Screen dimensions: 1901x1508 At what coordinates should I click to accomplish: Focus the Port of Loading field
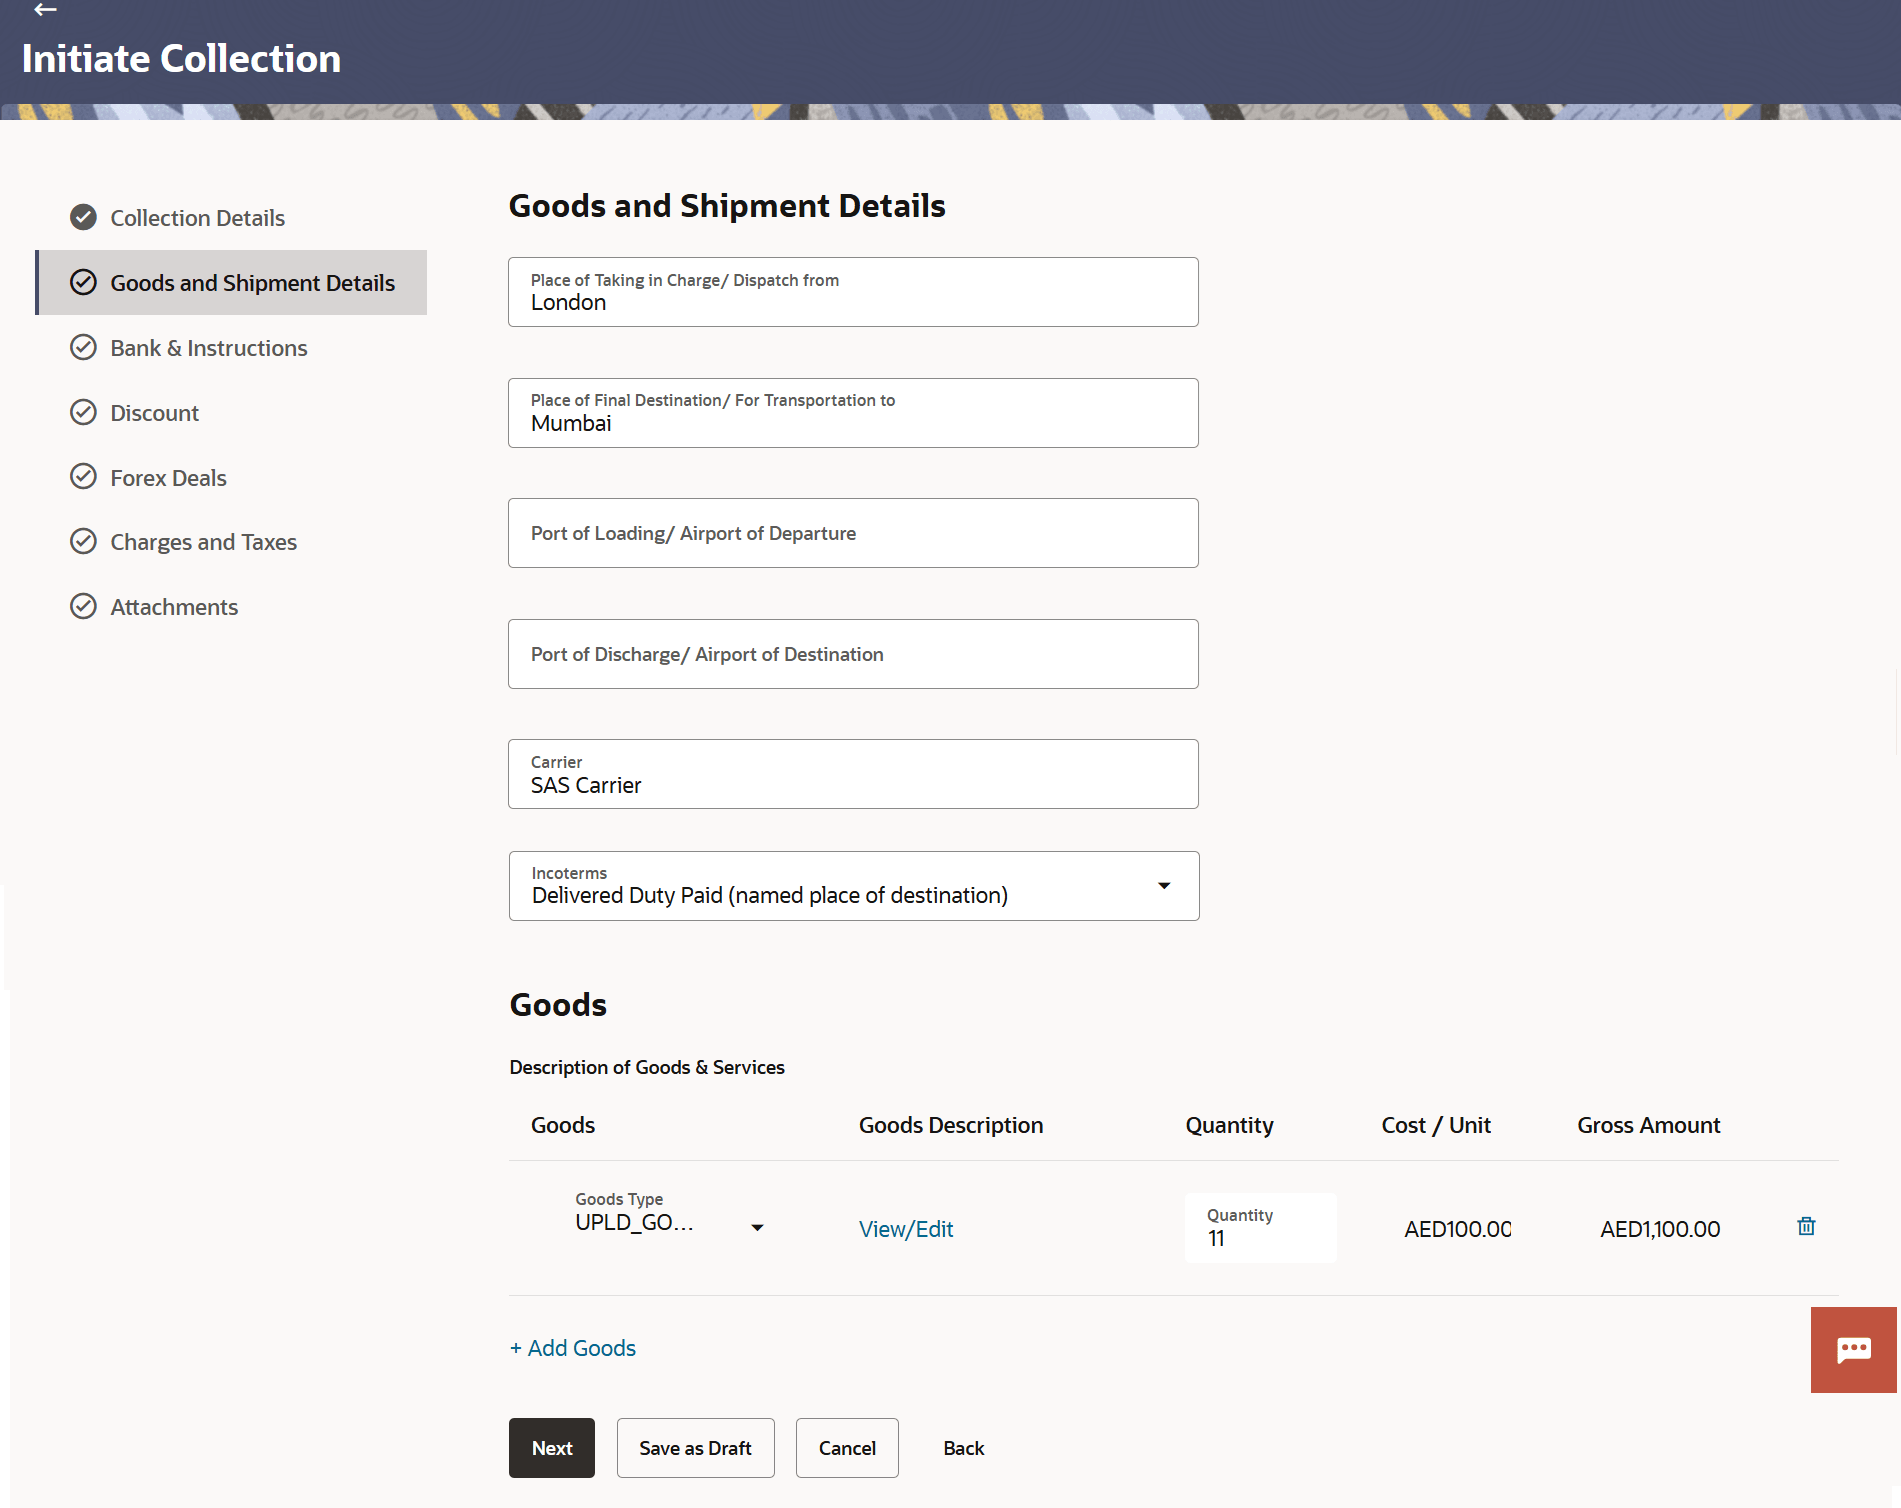(853, 533)
